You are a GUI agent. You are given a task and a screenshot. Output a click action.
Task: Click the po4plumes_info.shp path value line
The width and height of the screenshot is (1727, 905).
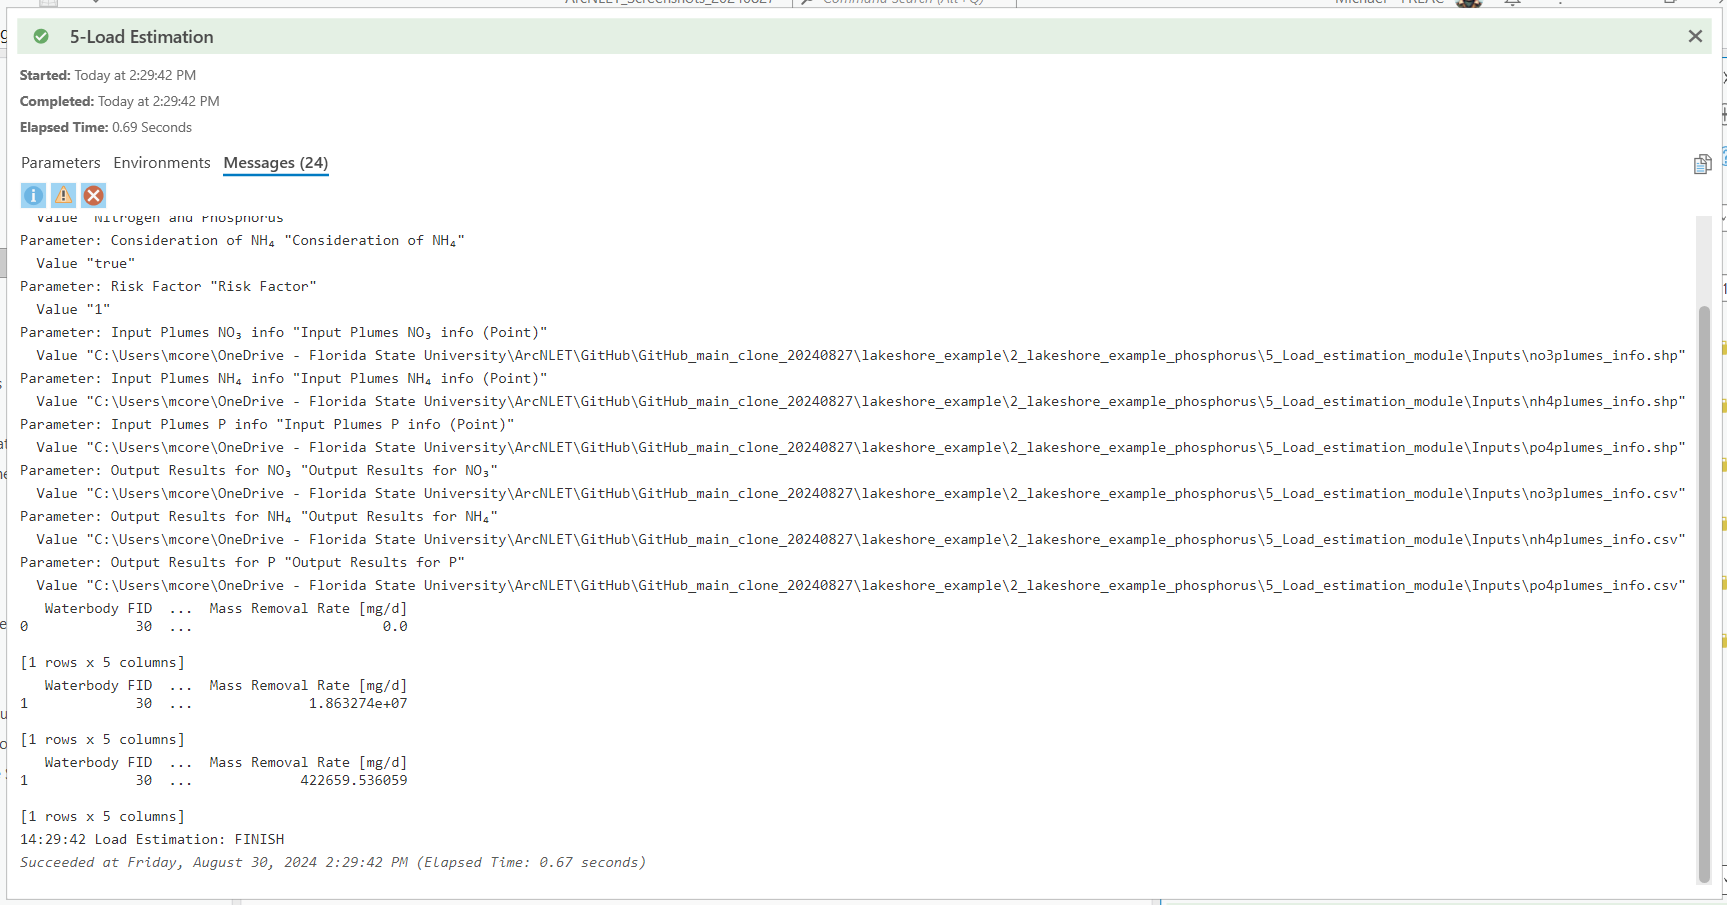click(x=861, y=447)
